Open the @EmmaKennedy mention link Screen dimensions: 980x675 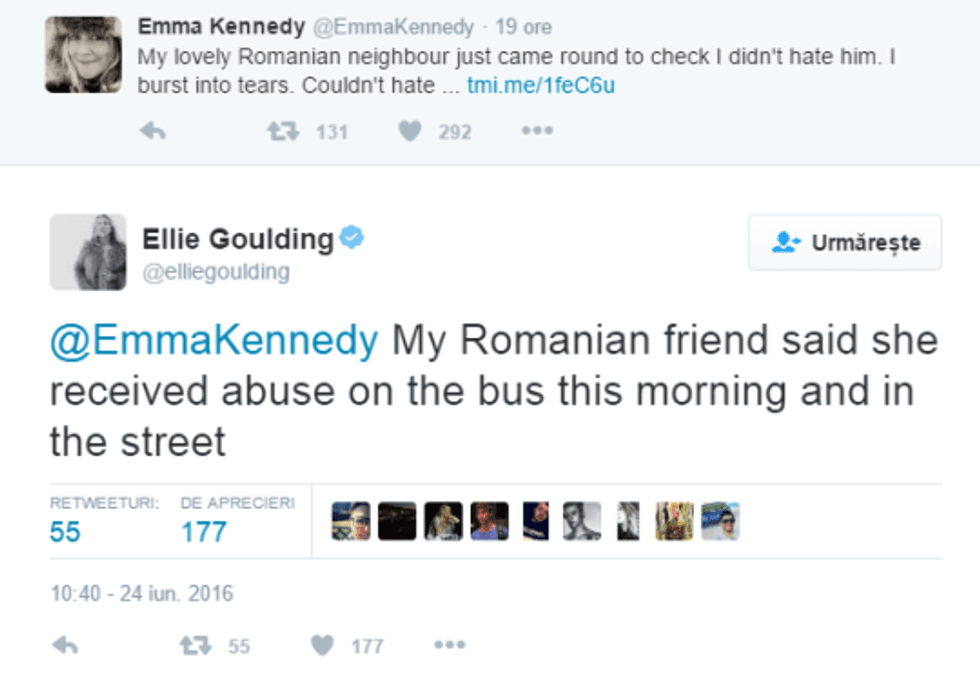pos(214,341)
